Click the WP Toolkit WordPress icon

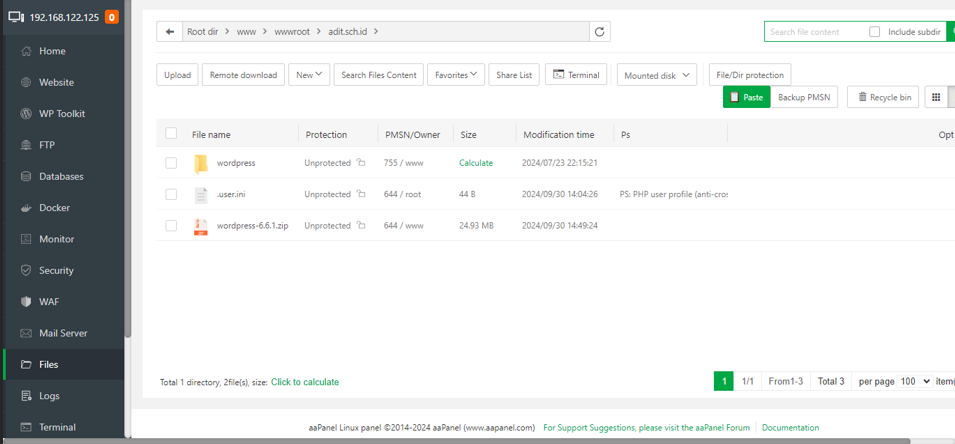[26, 114]
